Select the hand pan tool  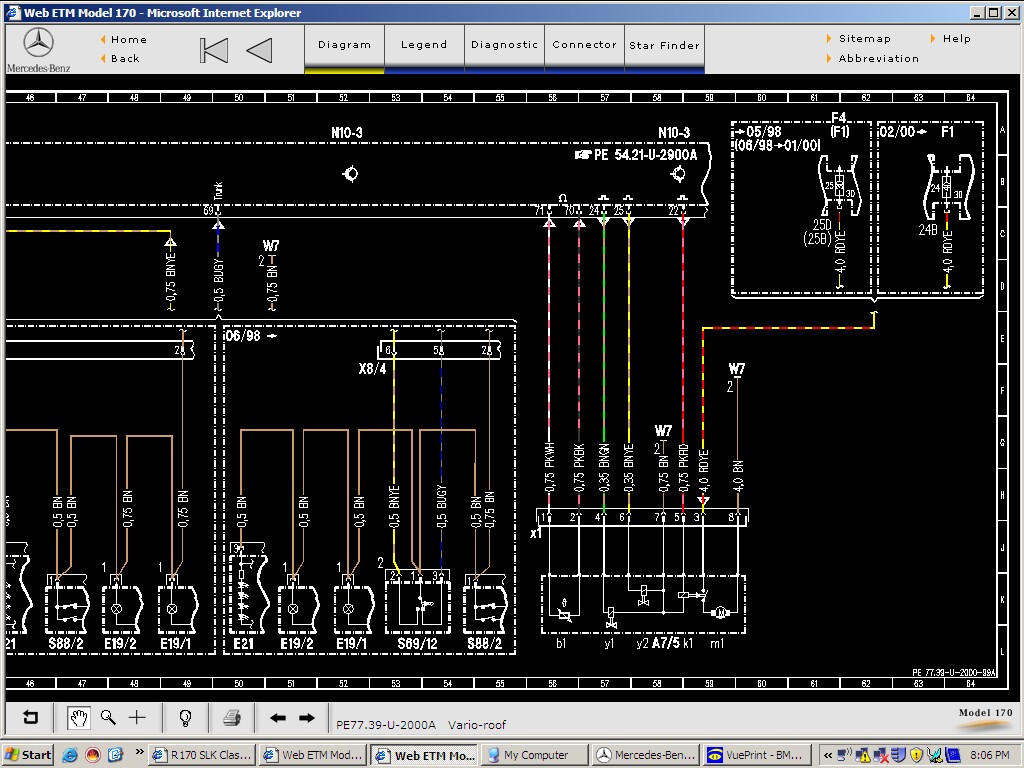point(79,718)
